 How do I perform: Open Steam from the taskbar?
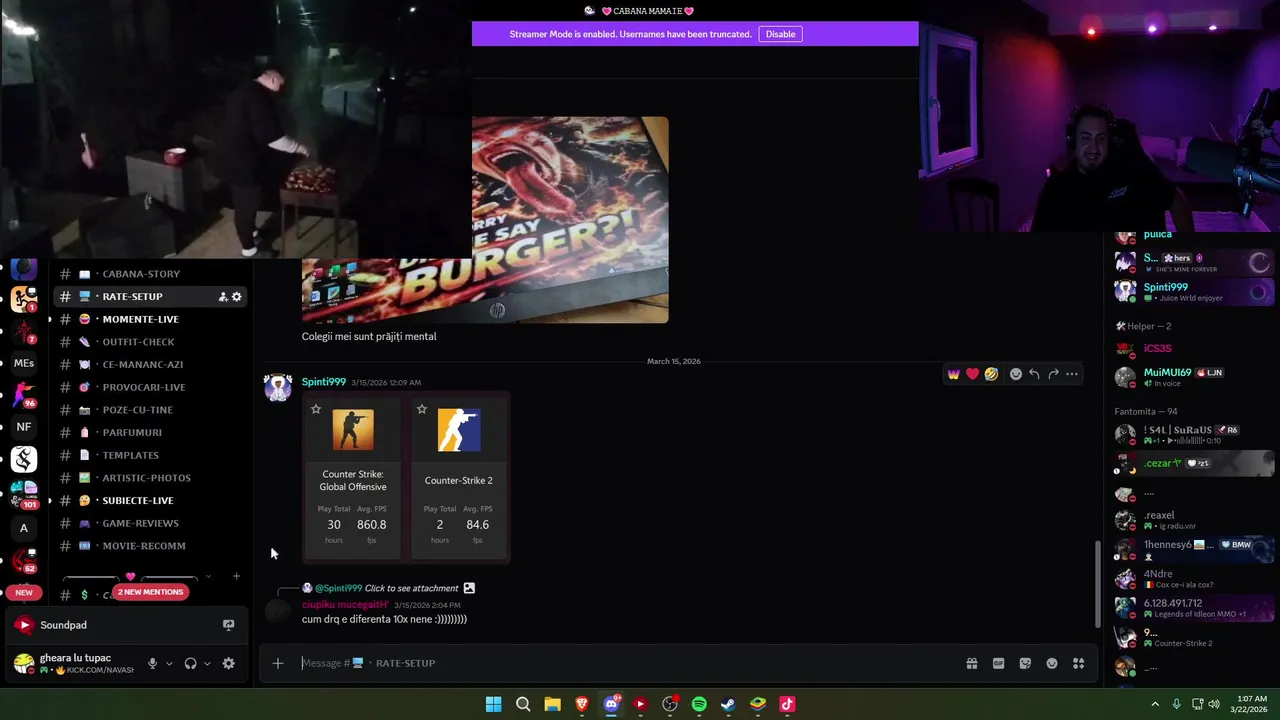[728, 704]
